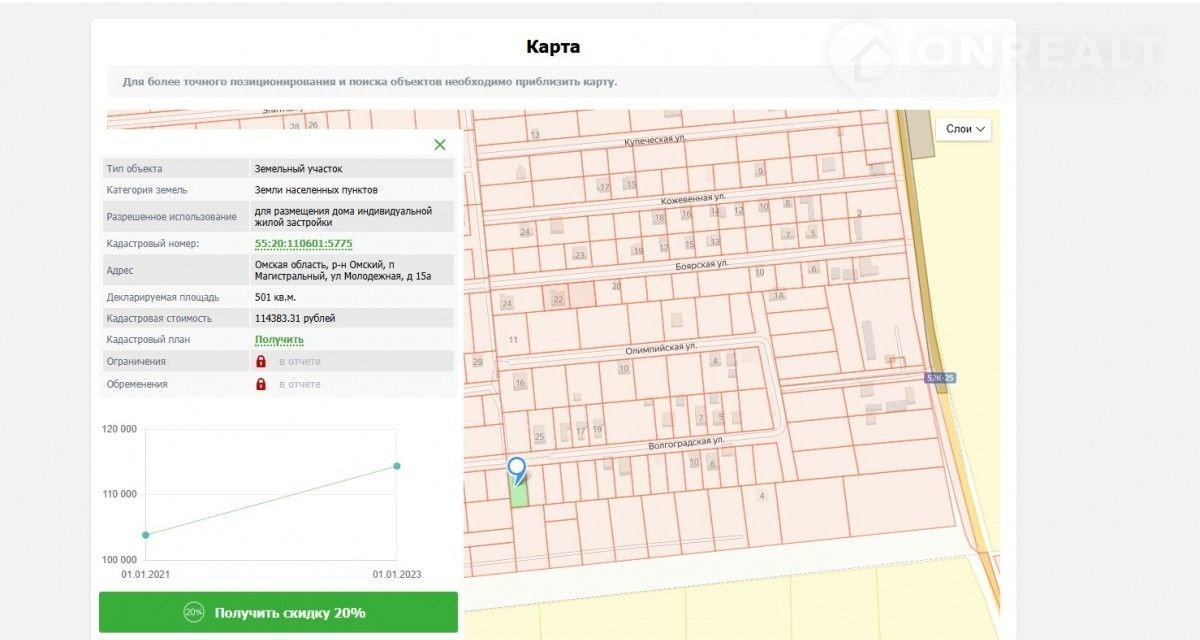Open the Слои layers dropdown
Viewport: 1200px width, 640px height.
click(965, 129)
